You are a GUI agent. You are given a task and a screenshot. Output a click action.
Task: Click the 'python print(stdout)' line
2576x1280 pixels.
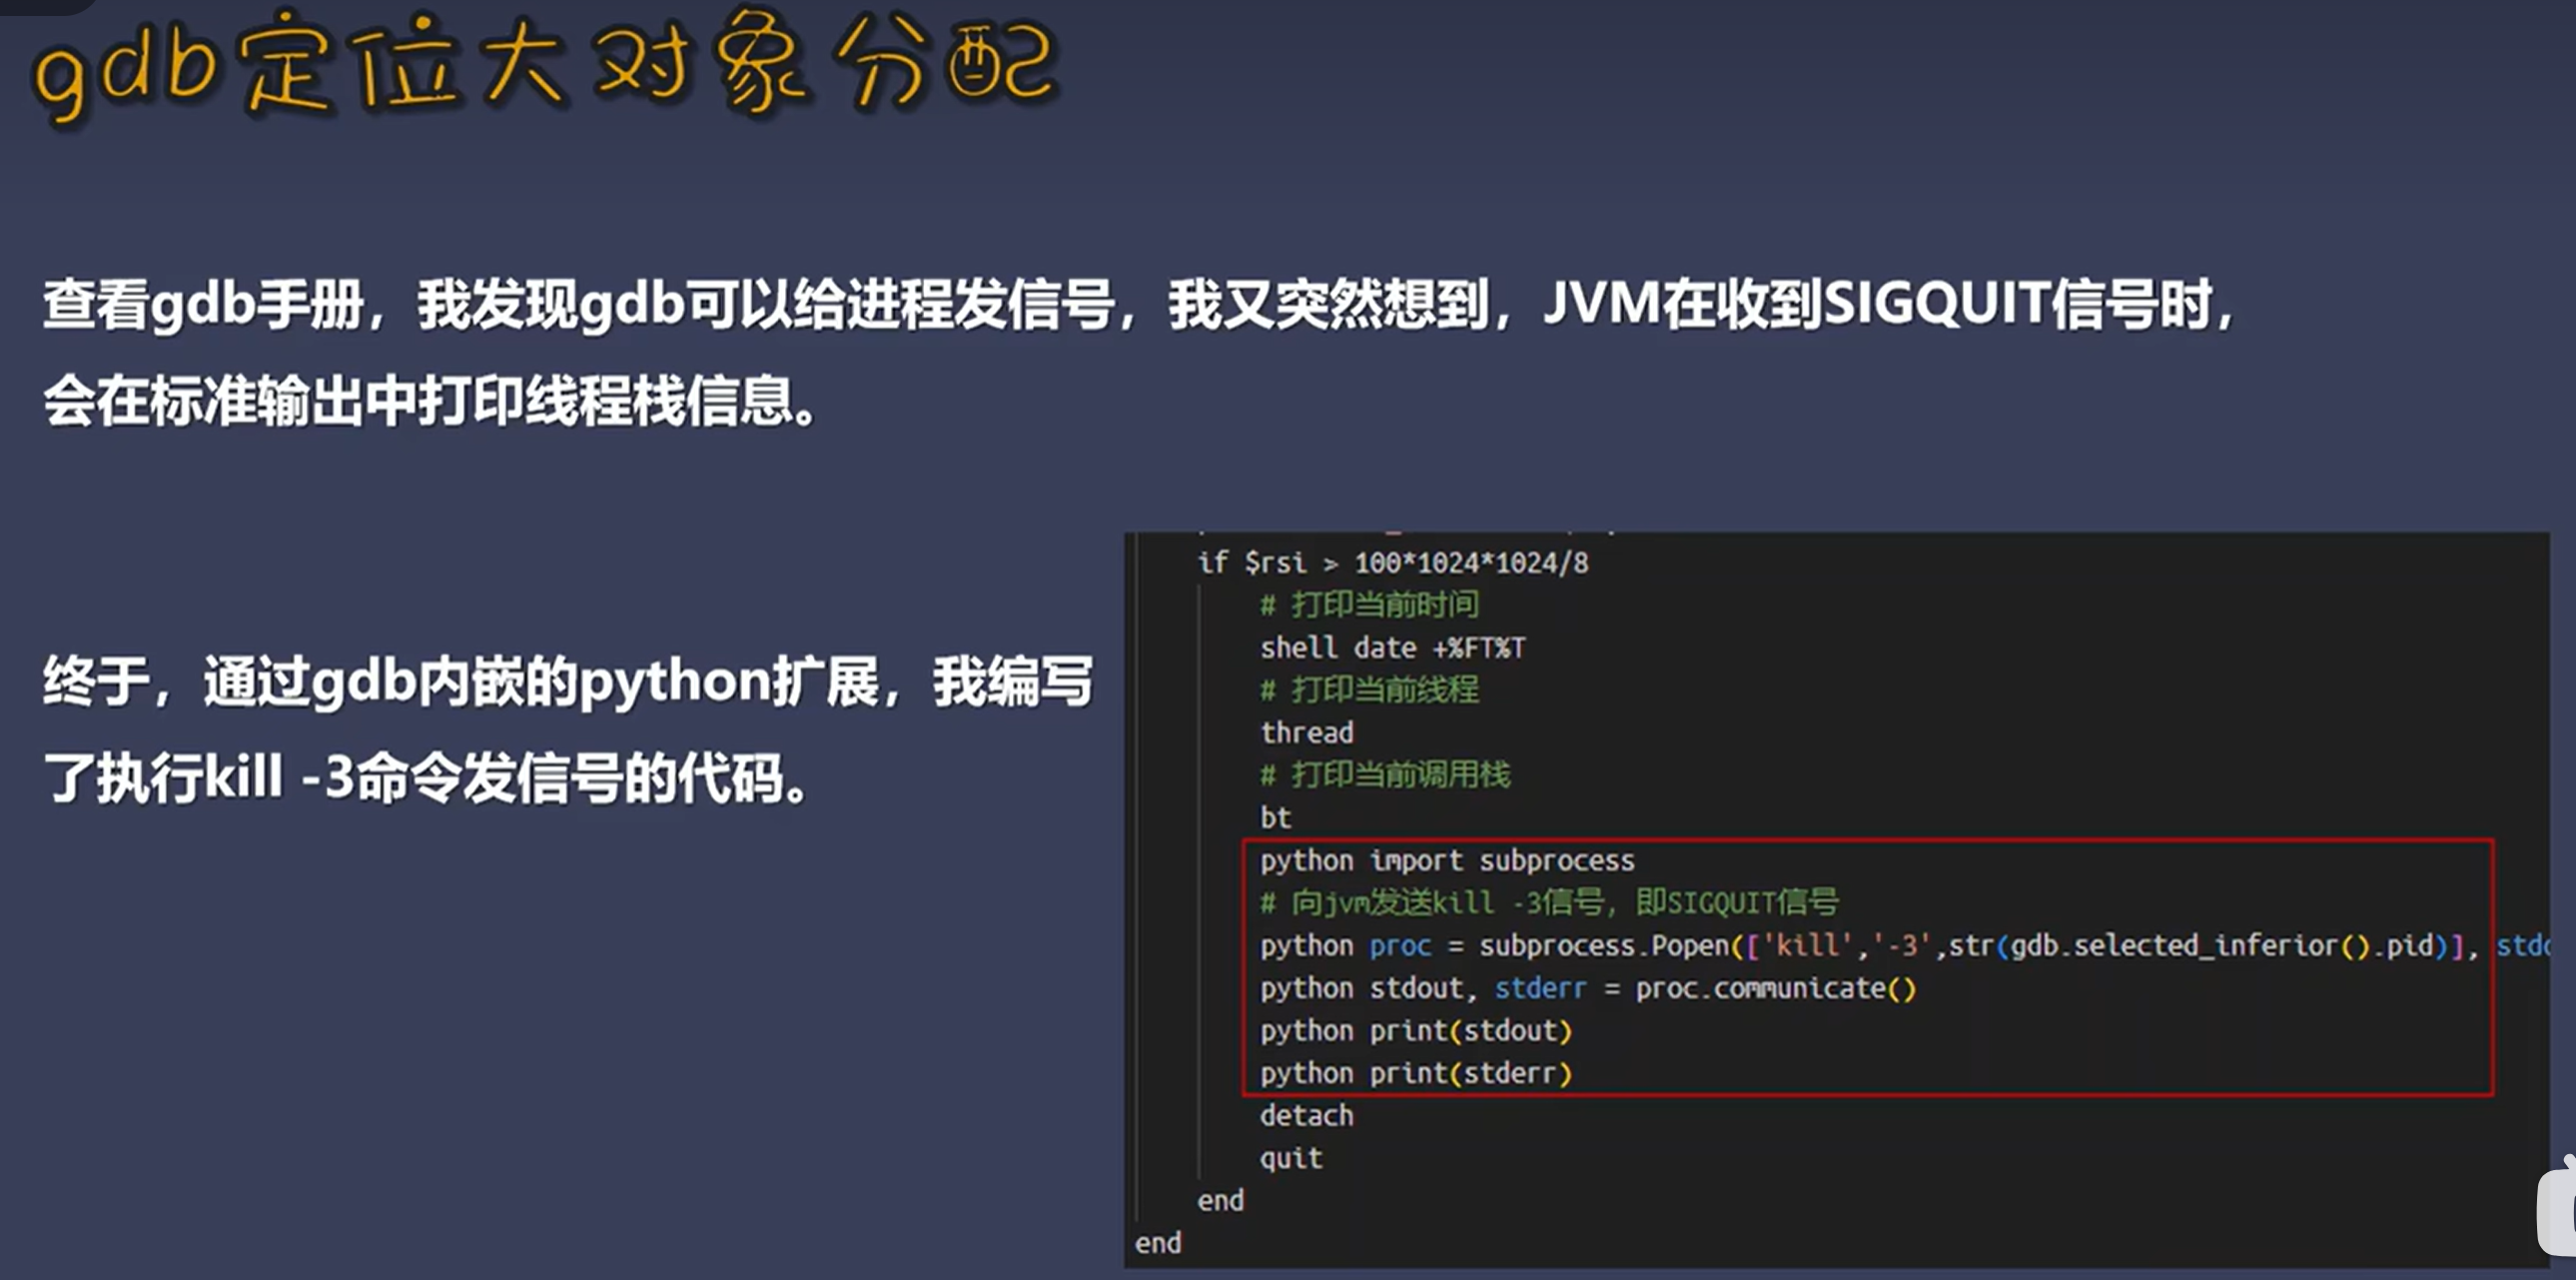[1415, 1031]
